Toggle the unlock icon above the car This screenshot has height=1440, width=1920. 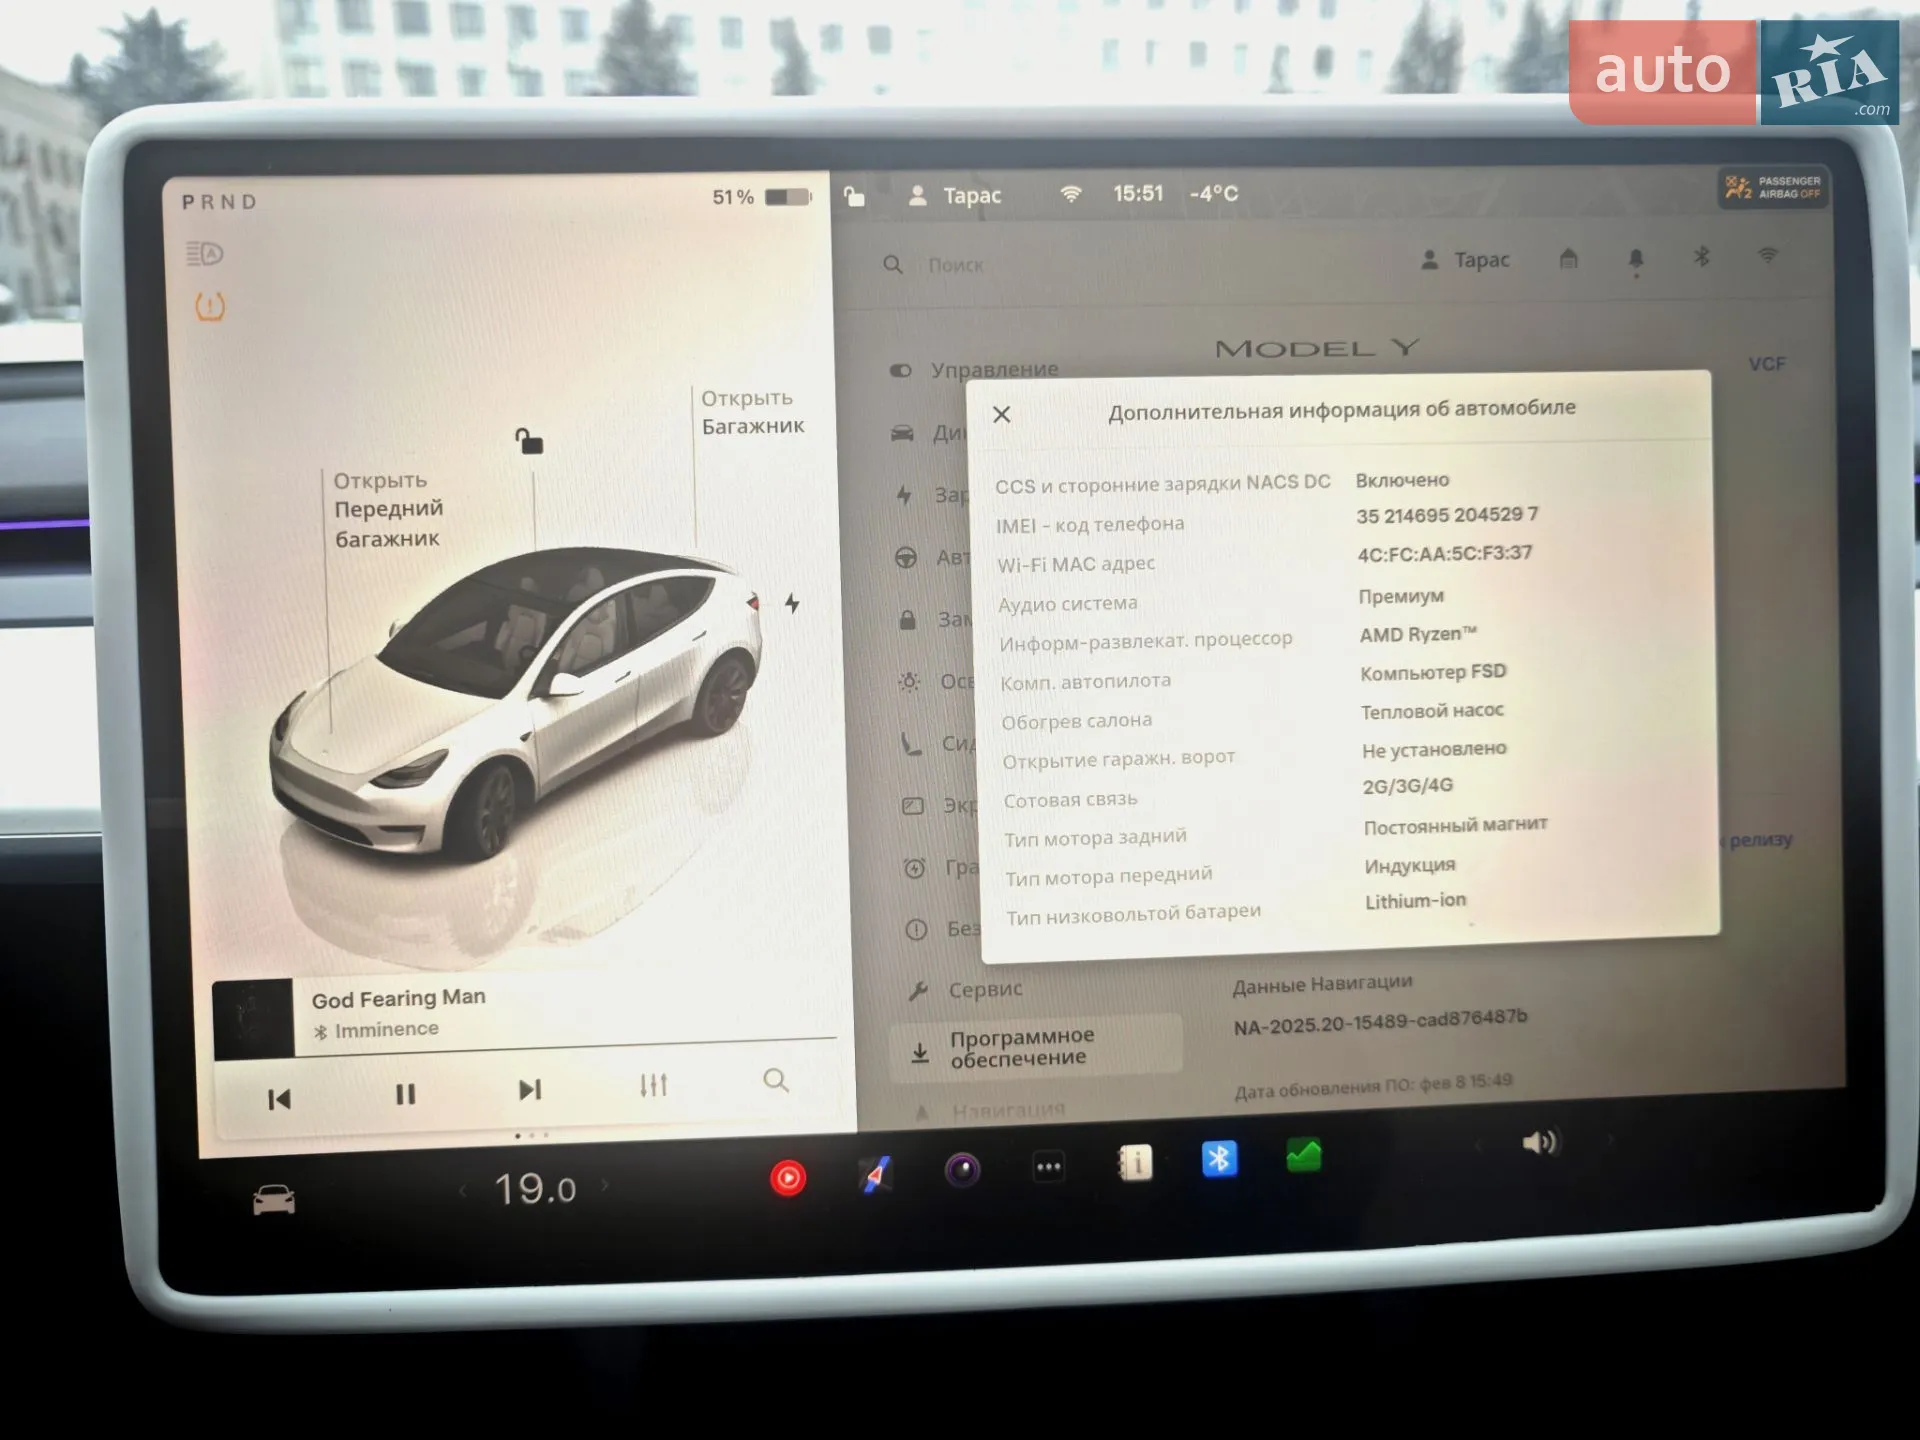529,441
